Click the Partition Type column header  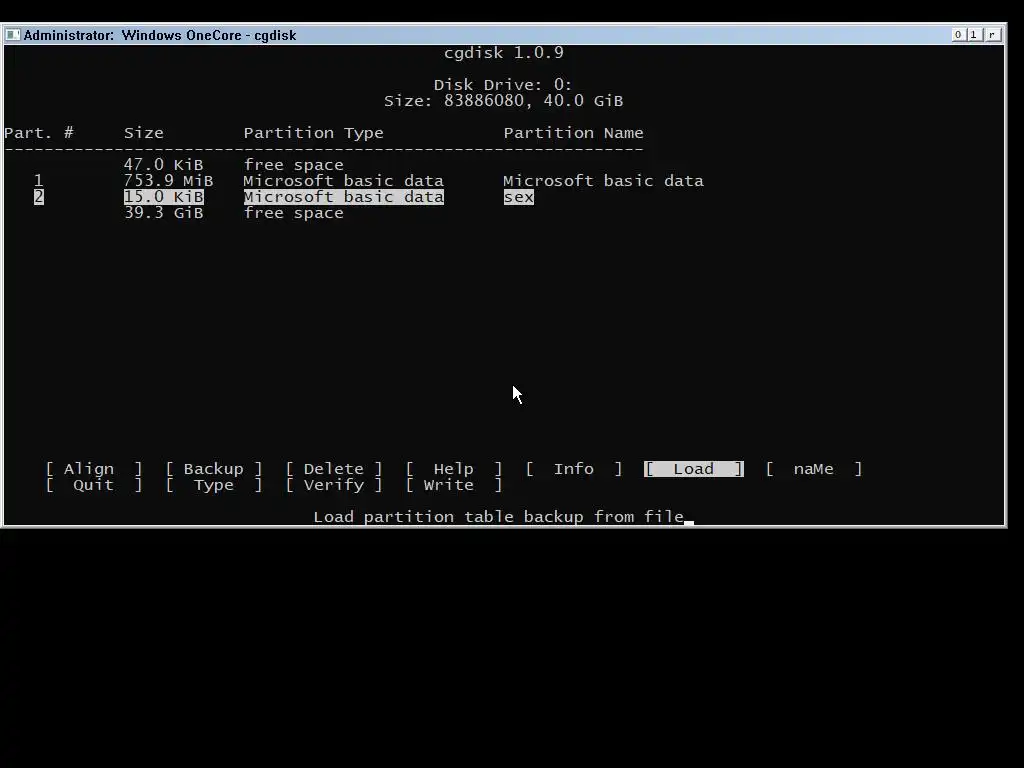(x=313, y=133)
